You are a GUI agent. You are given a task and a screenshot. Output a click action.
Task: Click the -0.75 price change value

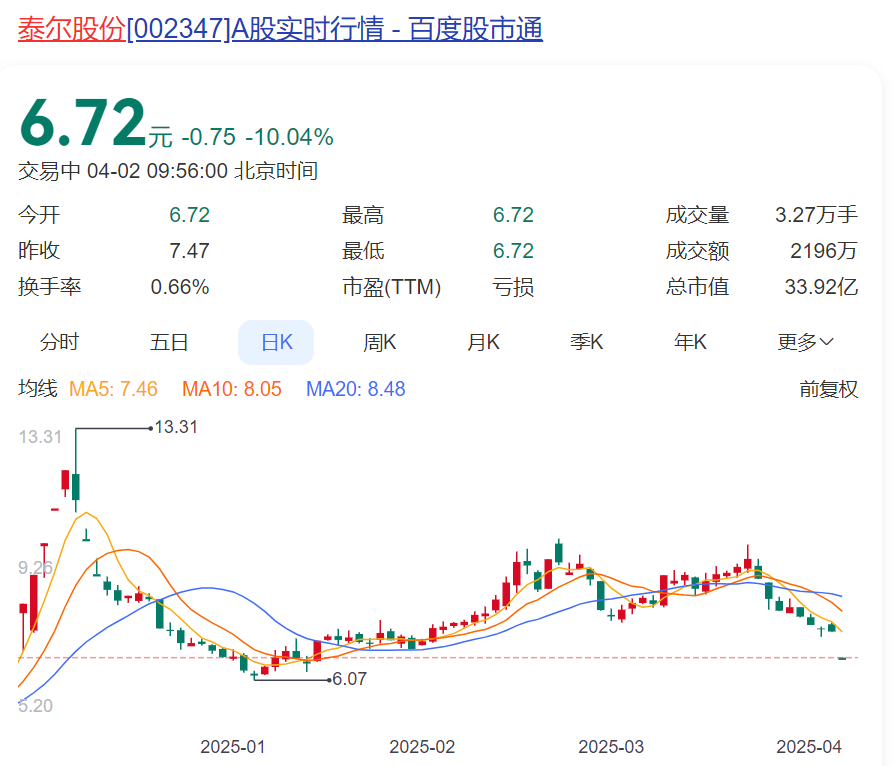[208, 137]
